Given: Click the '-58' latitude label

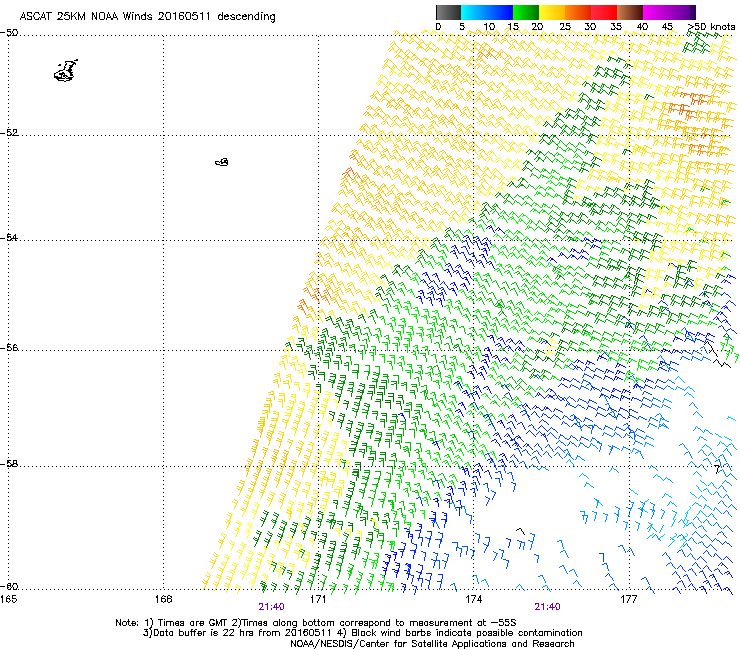Looking at the screenshot, I should [9, 464].
